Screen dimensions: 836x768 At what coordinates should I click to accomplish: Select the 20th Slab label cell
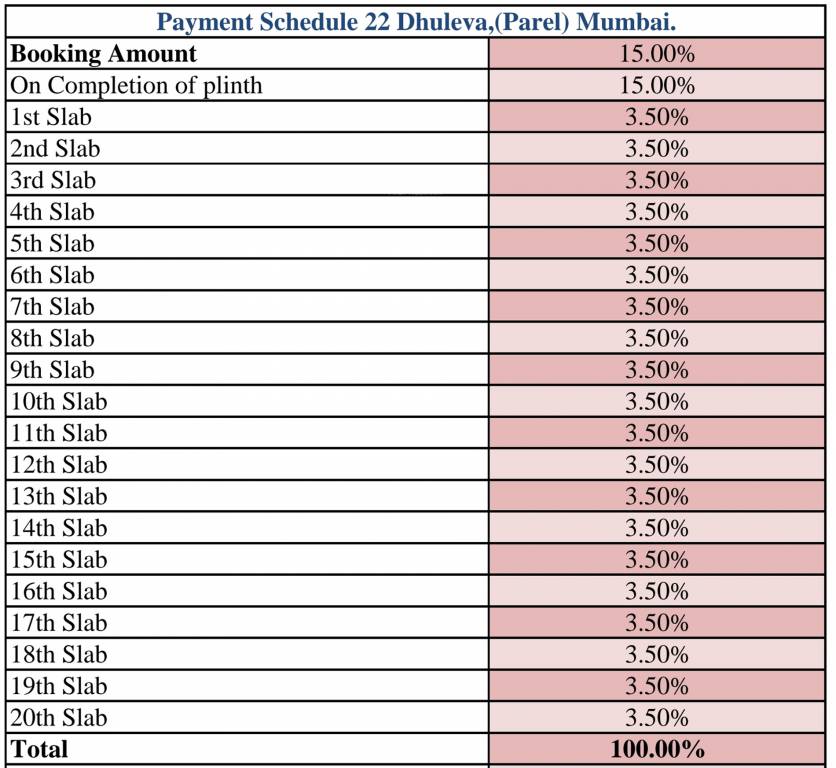point(58,718)
